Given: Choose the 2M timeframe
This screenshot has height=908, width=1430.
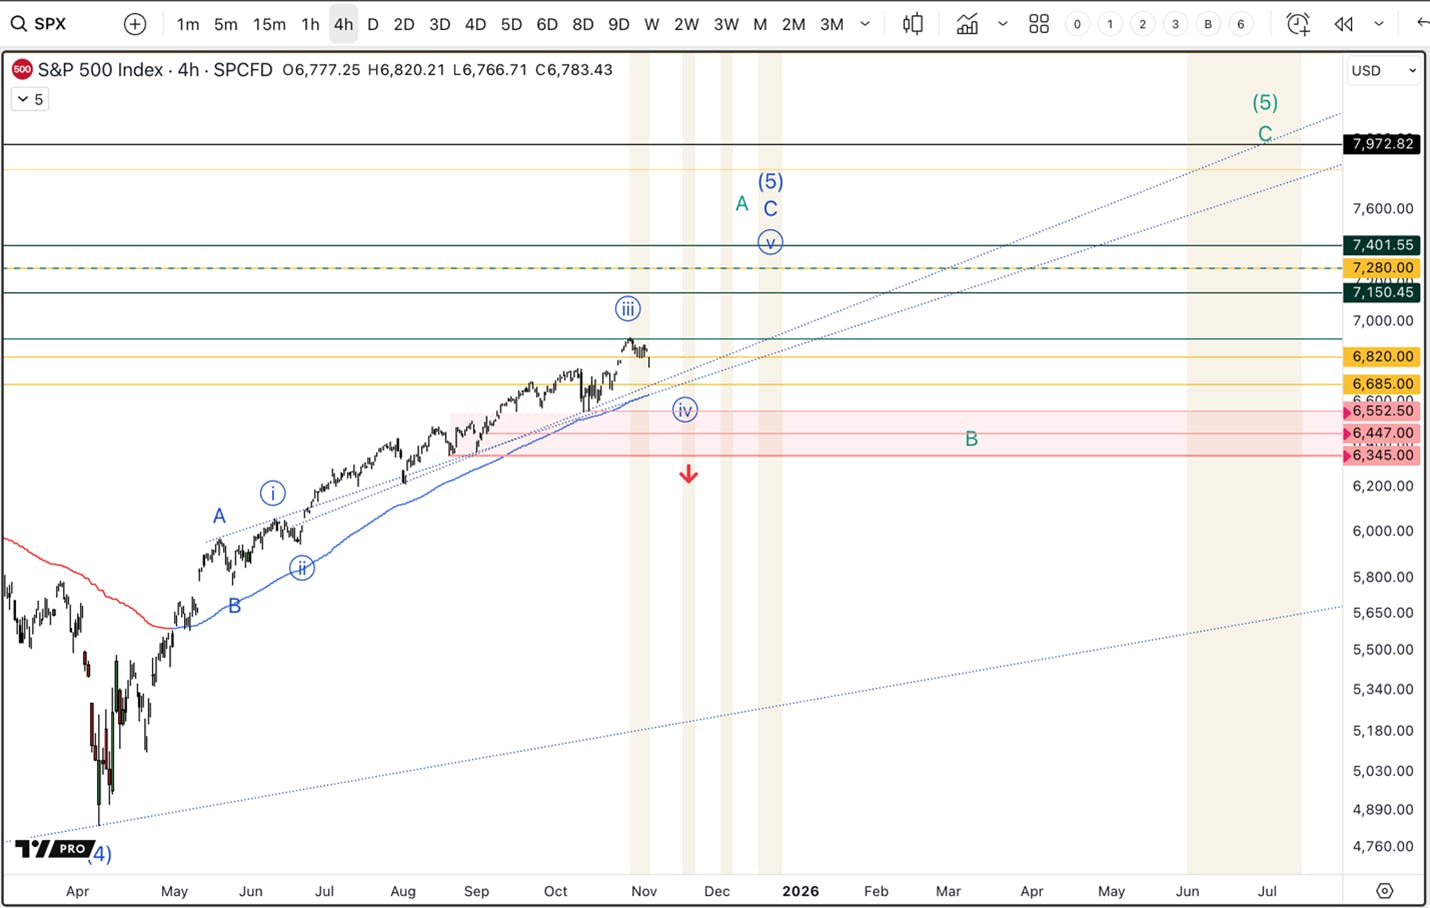Looking at the screenshot, I should pyautogui.click(x=793, y=24).
